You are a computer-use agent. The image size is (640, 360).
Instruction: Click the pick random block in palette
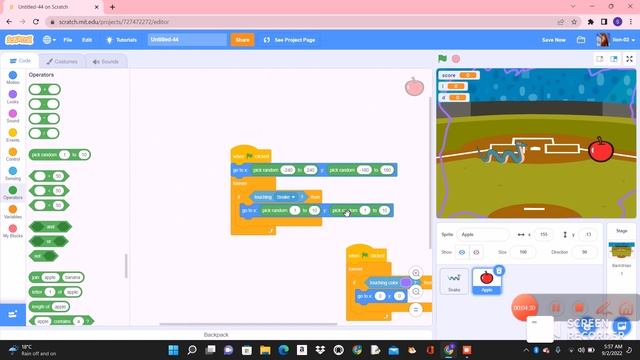coord(60,155)
